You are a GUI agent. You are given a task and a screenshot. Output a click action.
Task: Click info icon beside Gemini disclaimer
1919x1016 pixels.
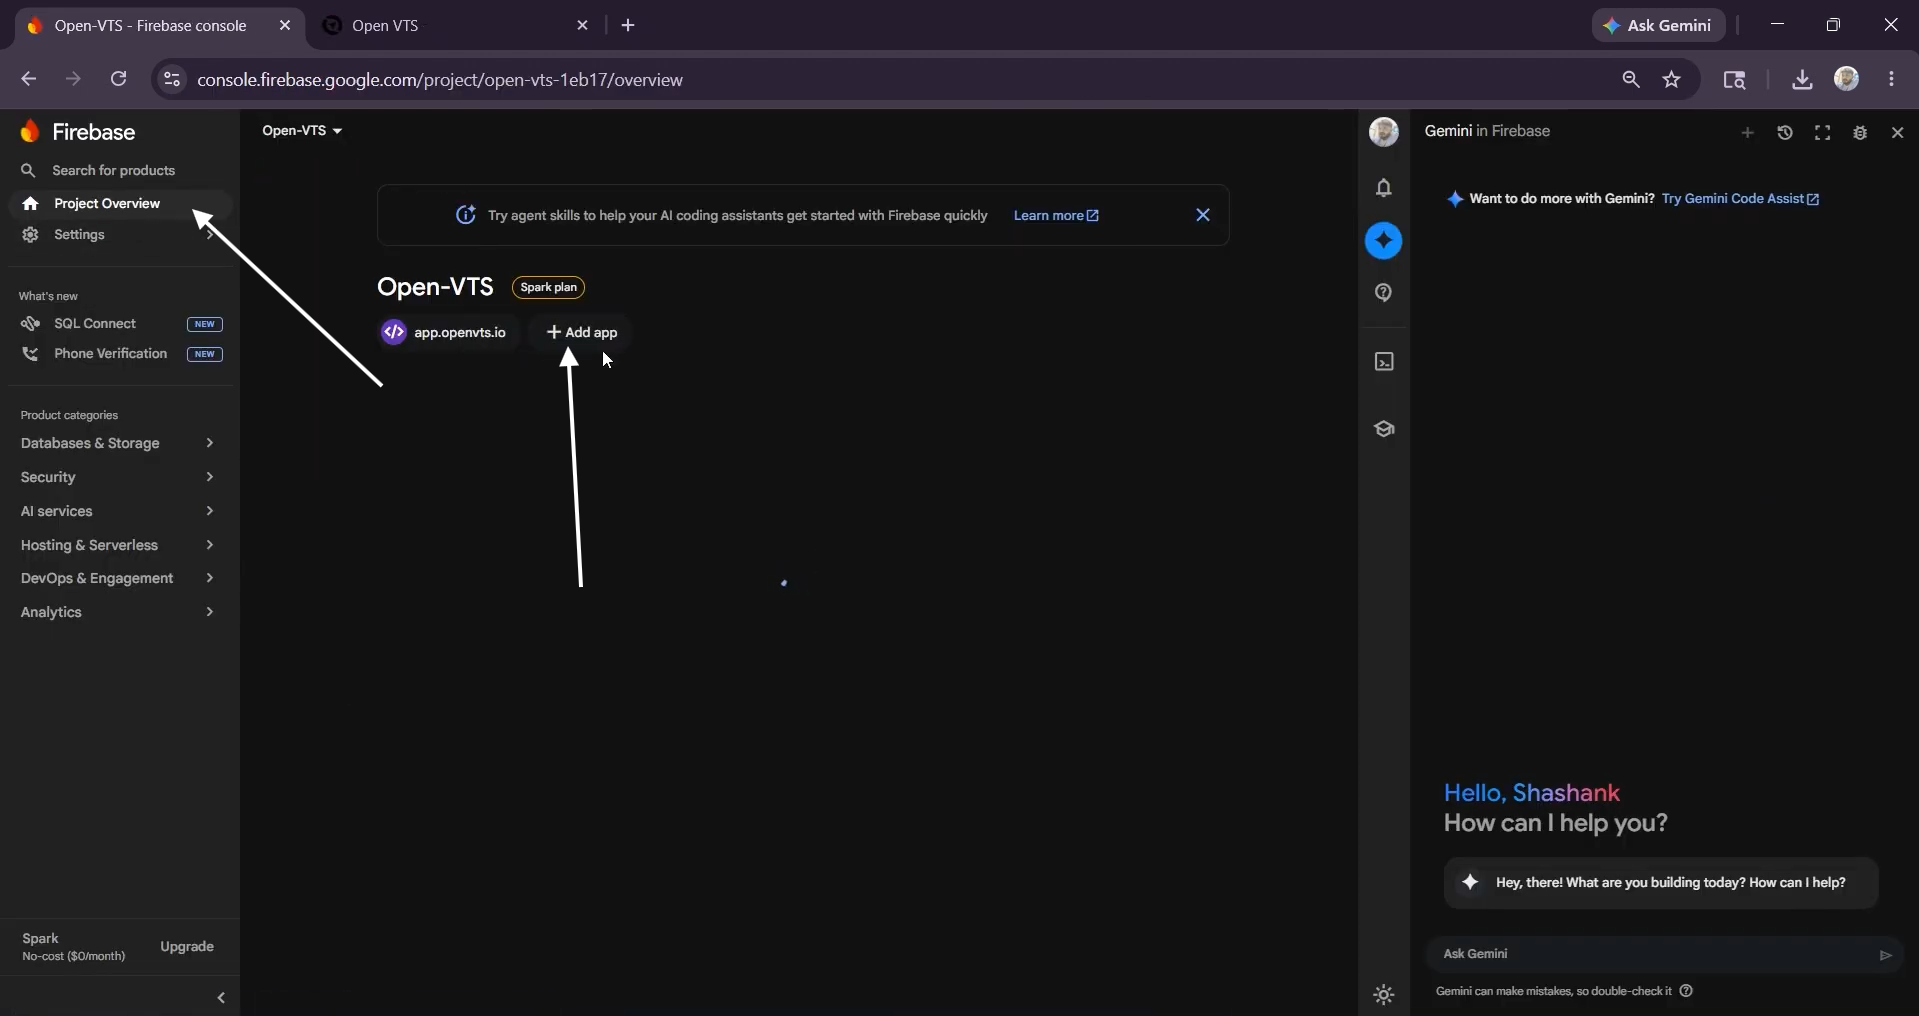(1687, 991)
